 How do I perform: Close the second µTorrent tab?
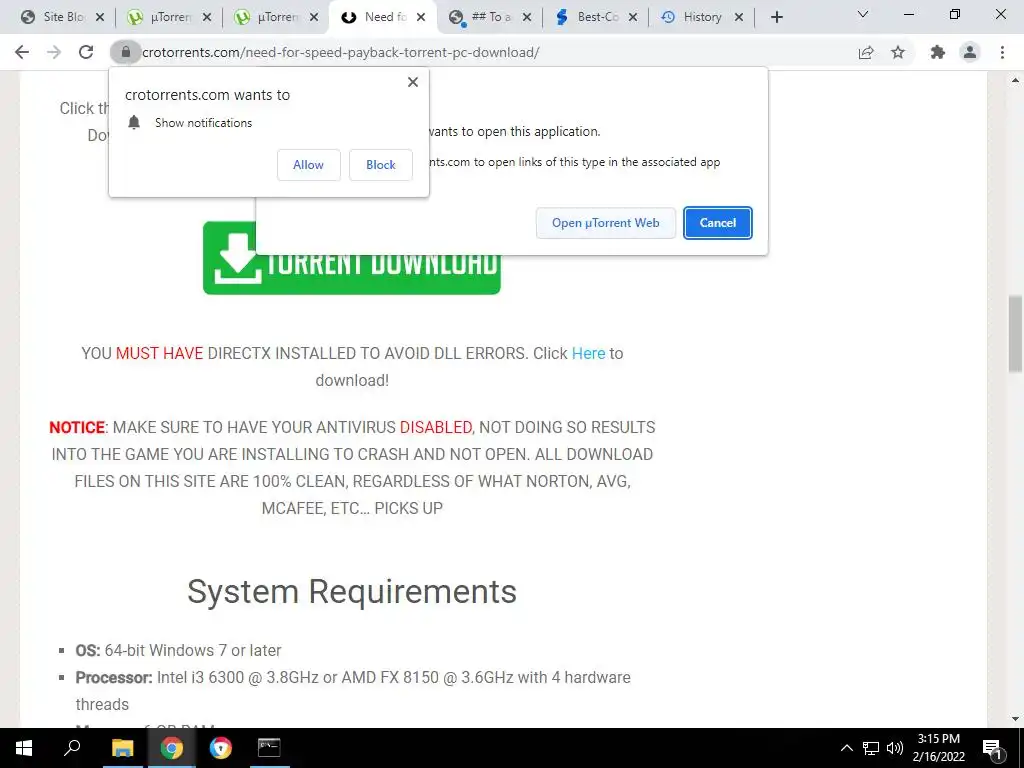(x=314, y=18)
